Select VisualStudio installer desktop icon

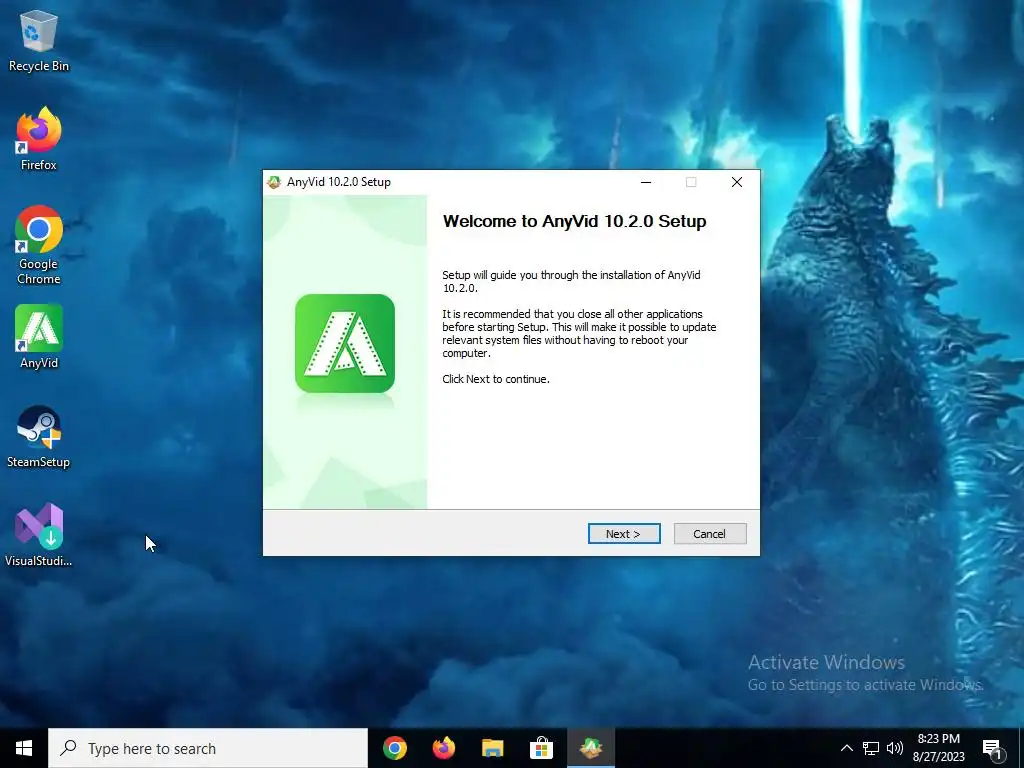[x=39, y=536]
